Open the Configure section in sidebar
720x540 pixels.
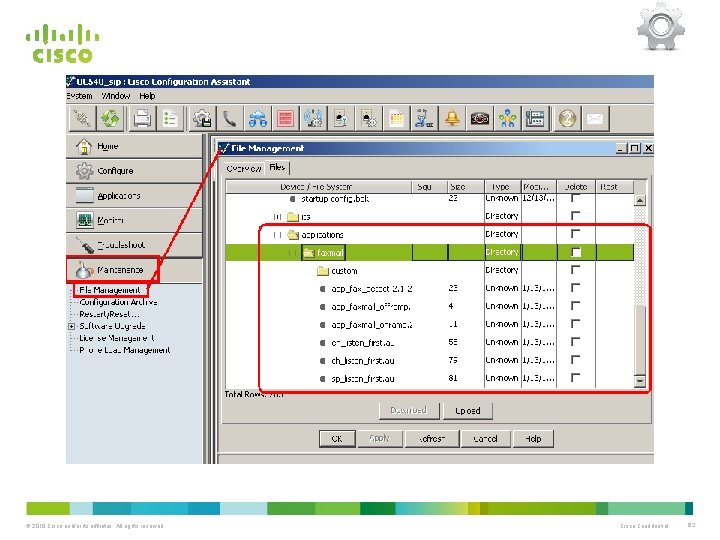134,171
